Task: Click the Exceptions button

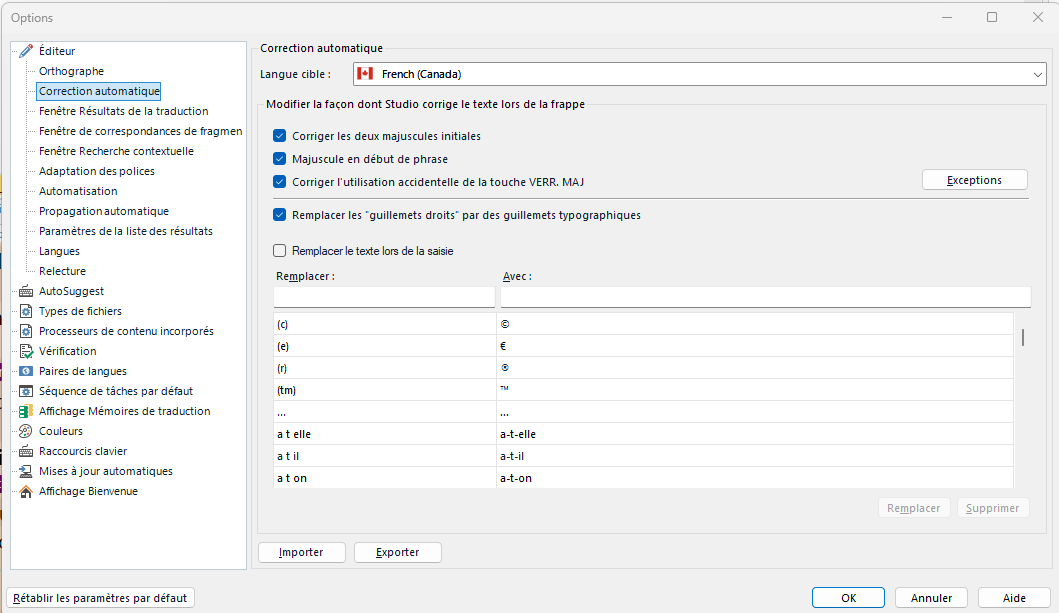Action: 974,179
